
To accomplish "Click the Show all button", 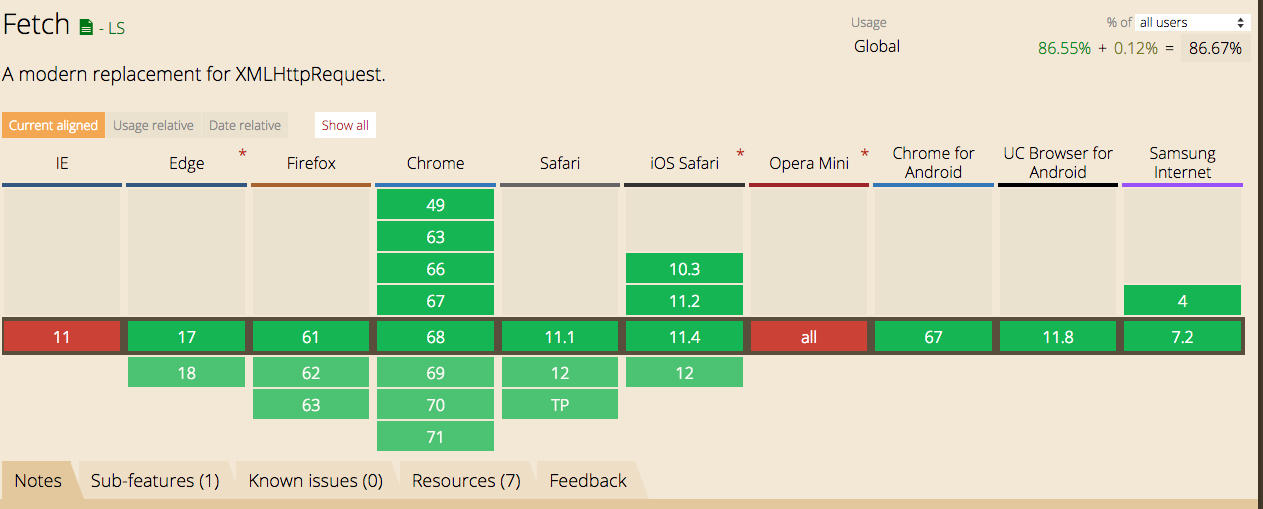I will pyautogui.click(x=345, y=125).
